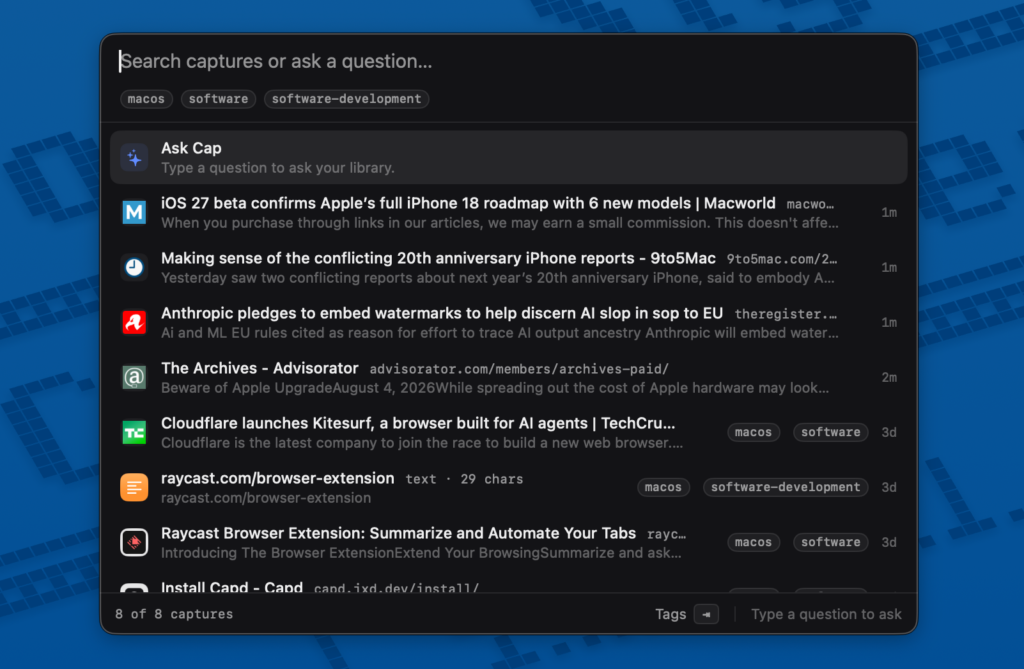Click advisorator.com/members/archives-paid/ URL text
This screenshot has height=669, width=1024.
(x=519, y=369)
